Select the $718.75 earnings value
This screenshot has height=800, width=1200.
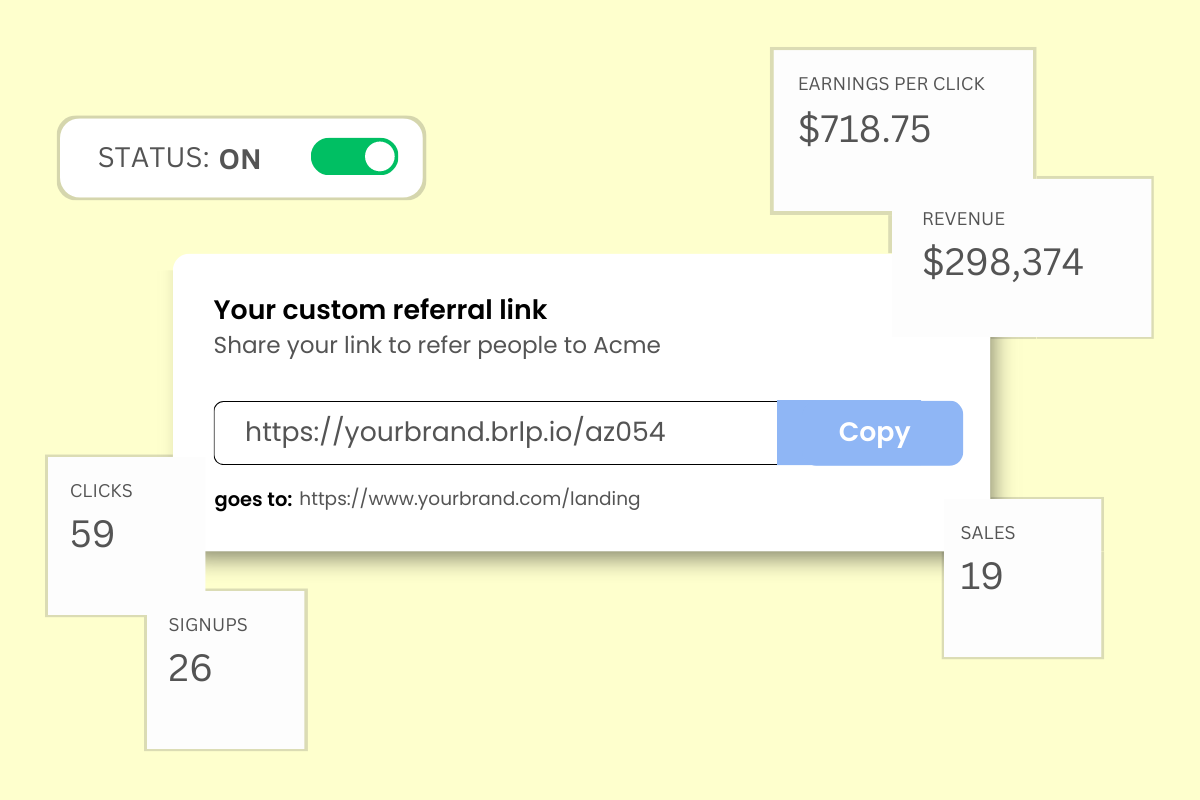pos(864,130)
